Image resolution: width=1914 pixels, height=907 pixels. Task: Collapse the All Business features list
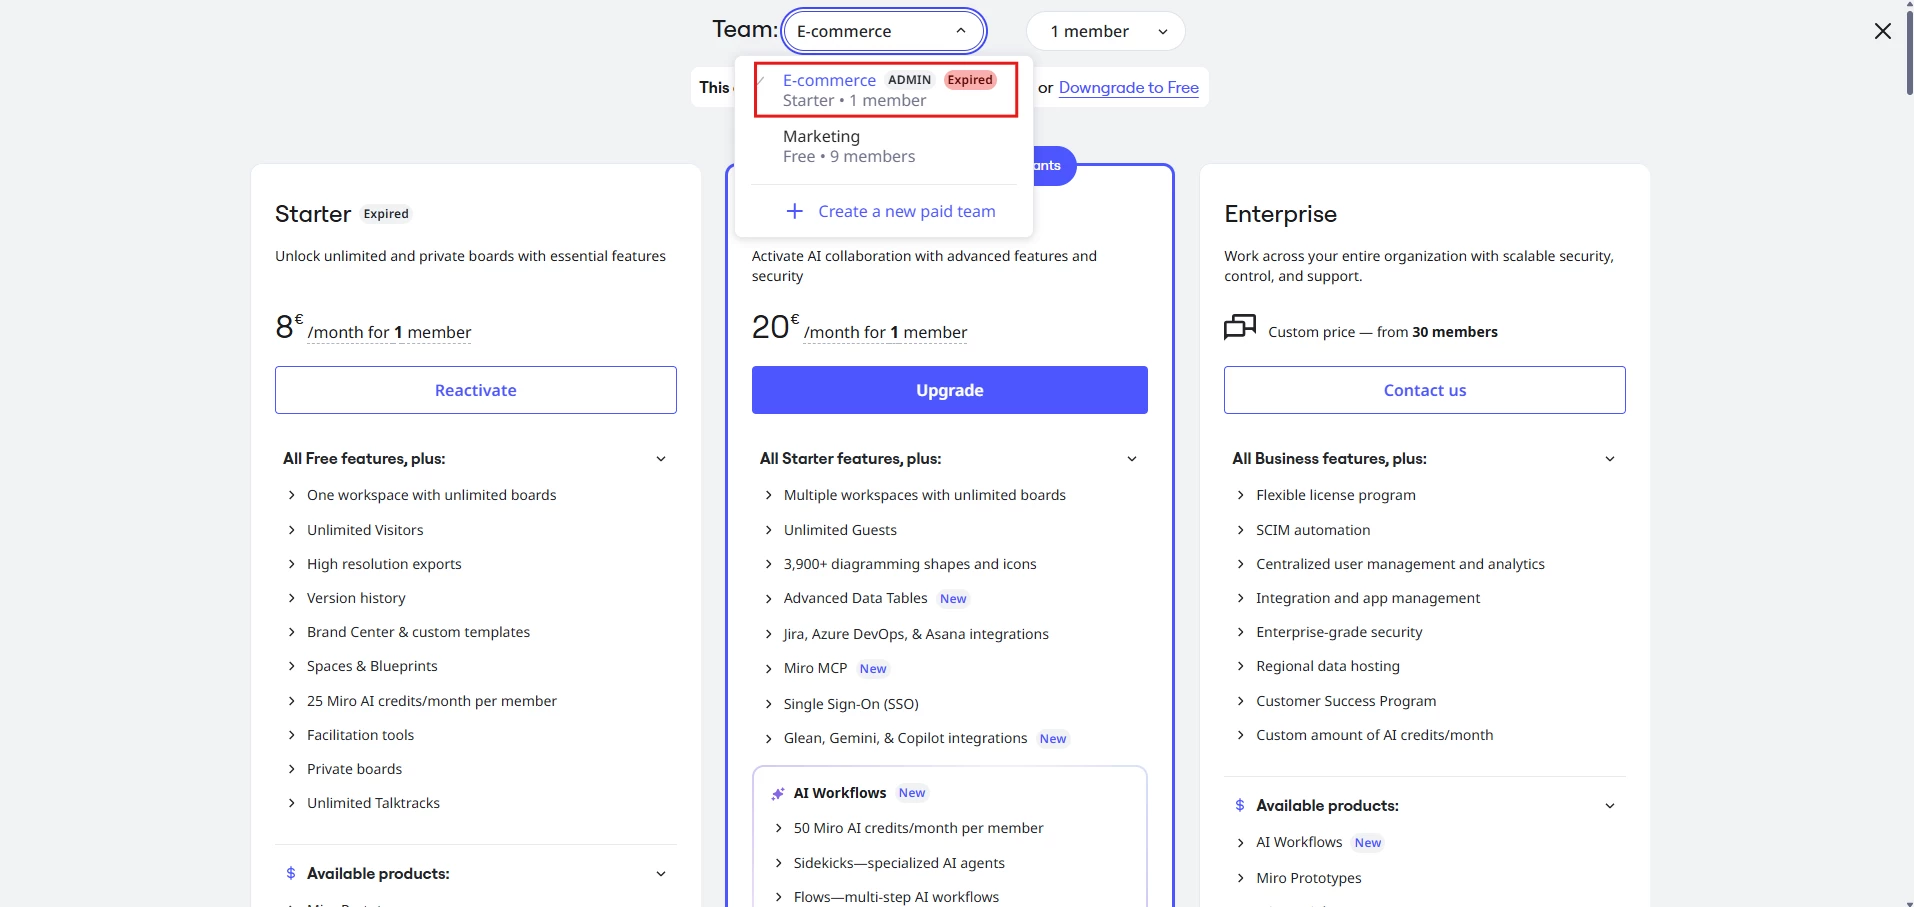pyautogui.click(x=1610, y=459)
